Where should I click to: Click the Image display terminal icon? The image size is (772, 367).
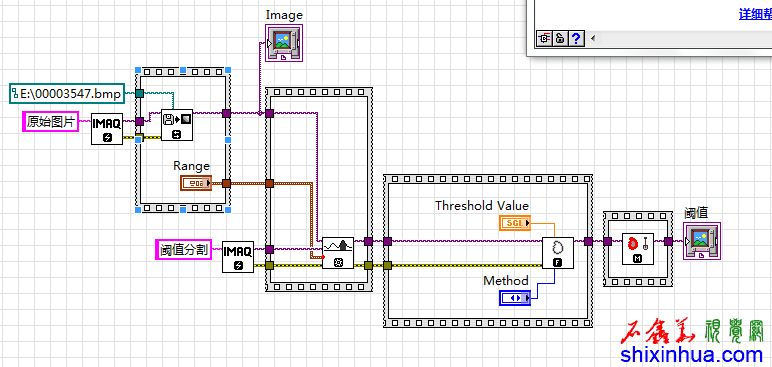point(284,43)
